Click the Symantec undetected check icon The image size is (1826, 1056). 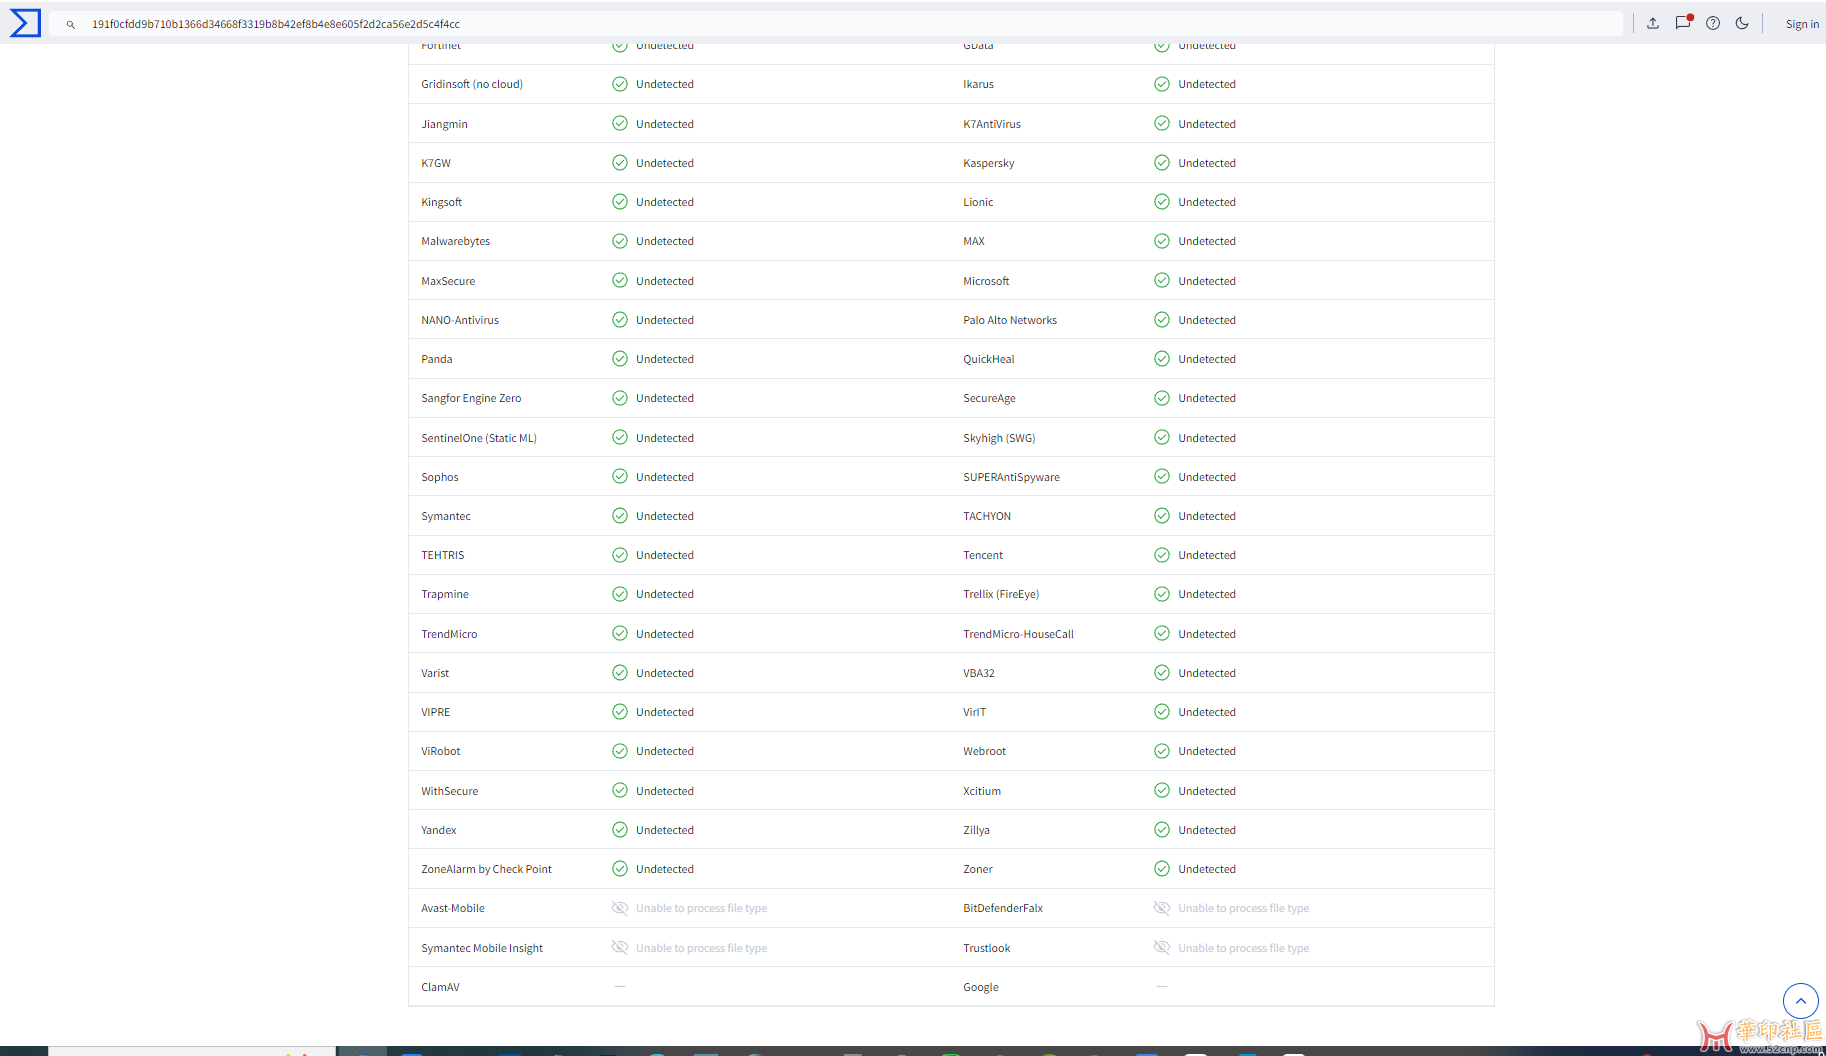pos(620,515)
